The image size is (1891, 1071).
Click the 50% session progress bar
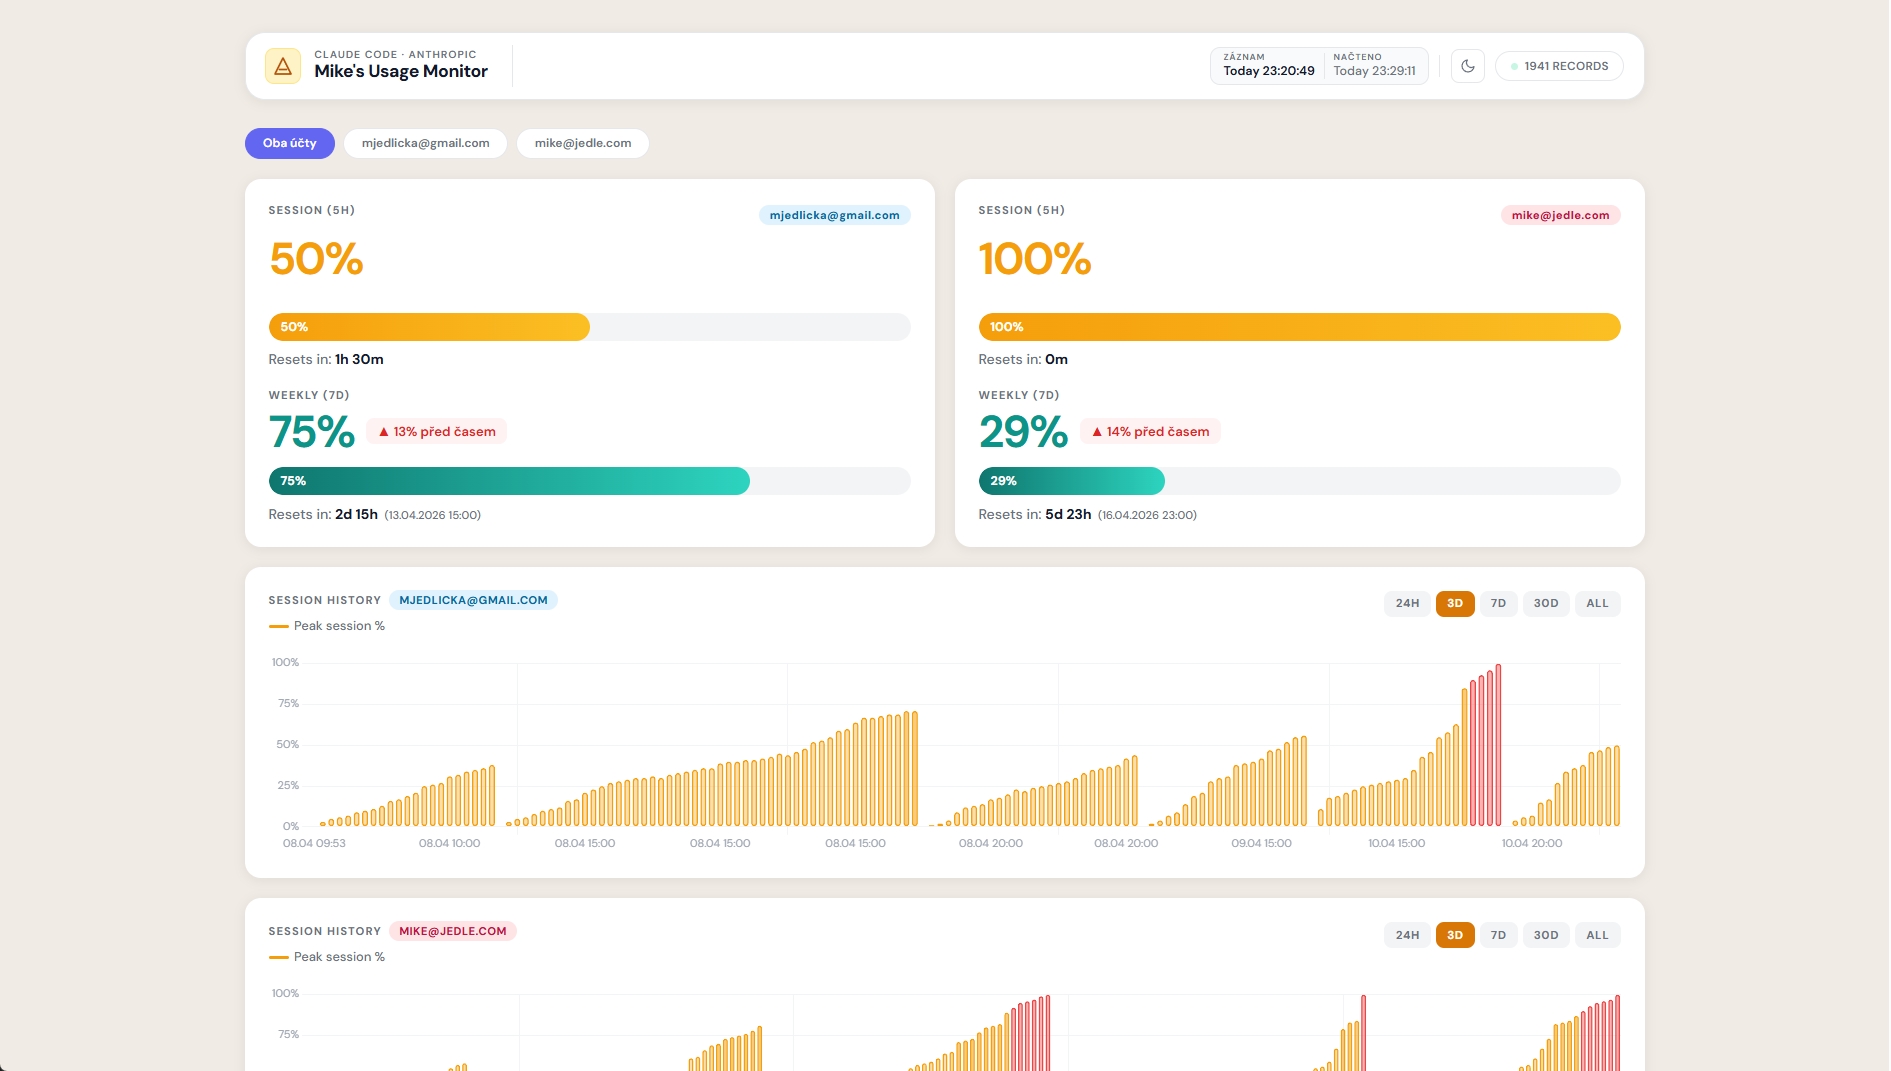click(x=429, y=327)
